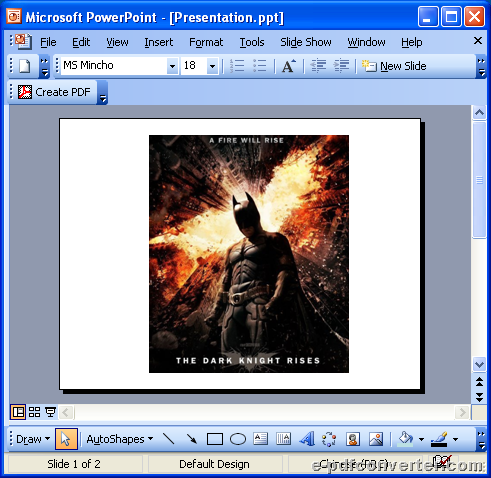Insert Clip Art icon
Screen dimensions: 491x478
(x=353, y=439)
